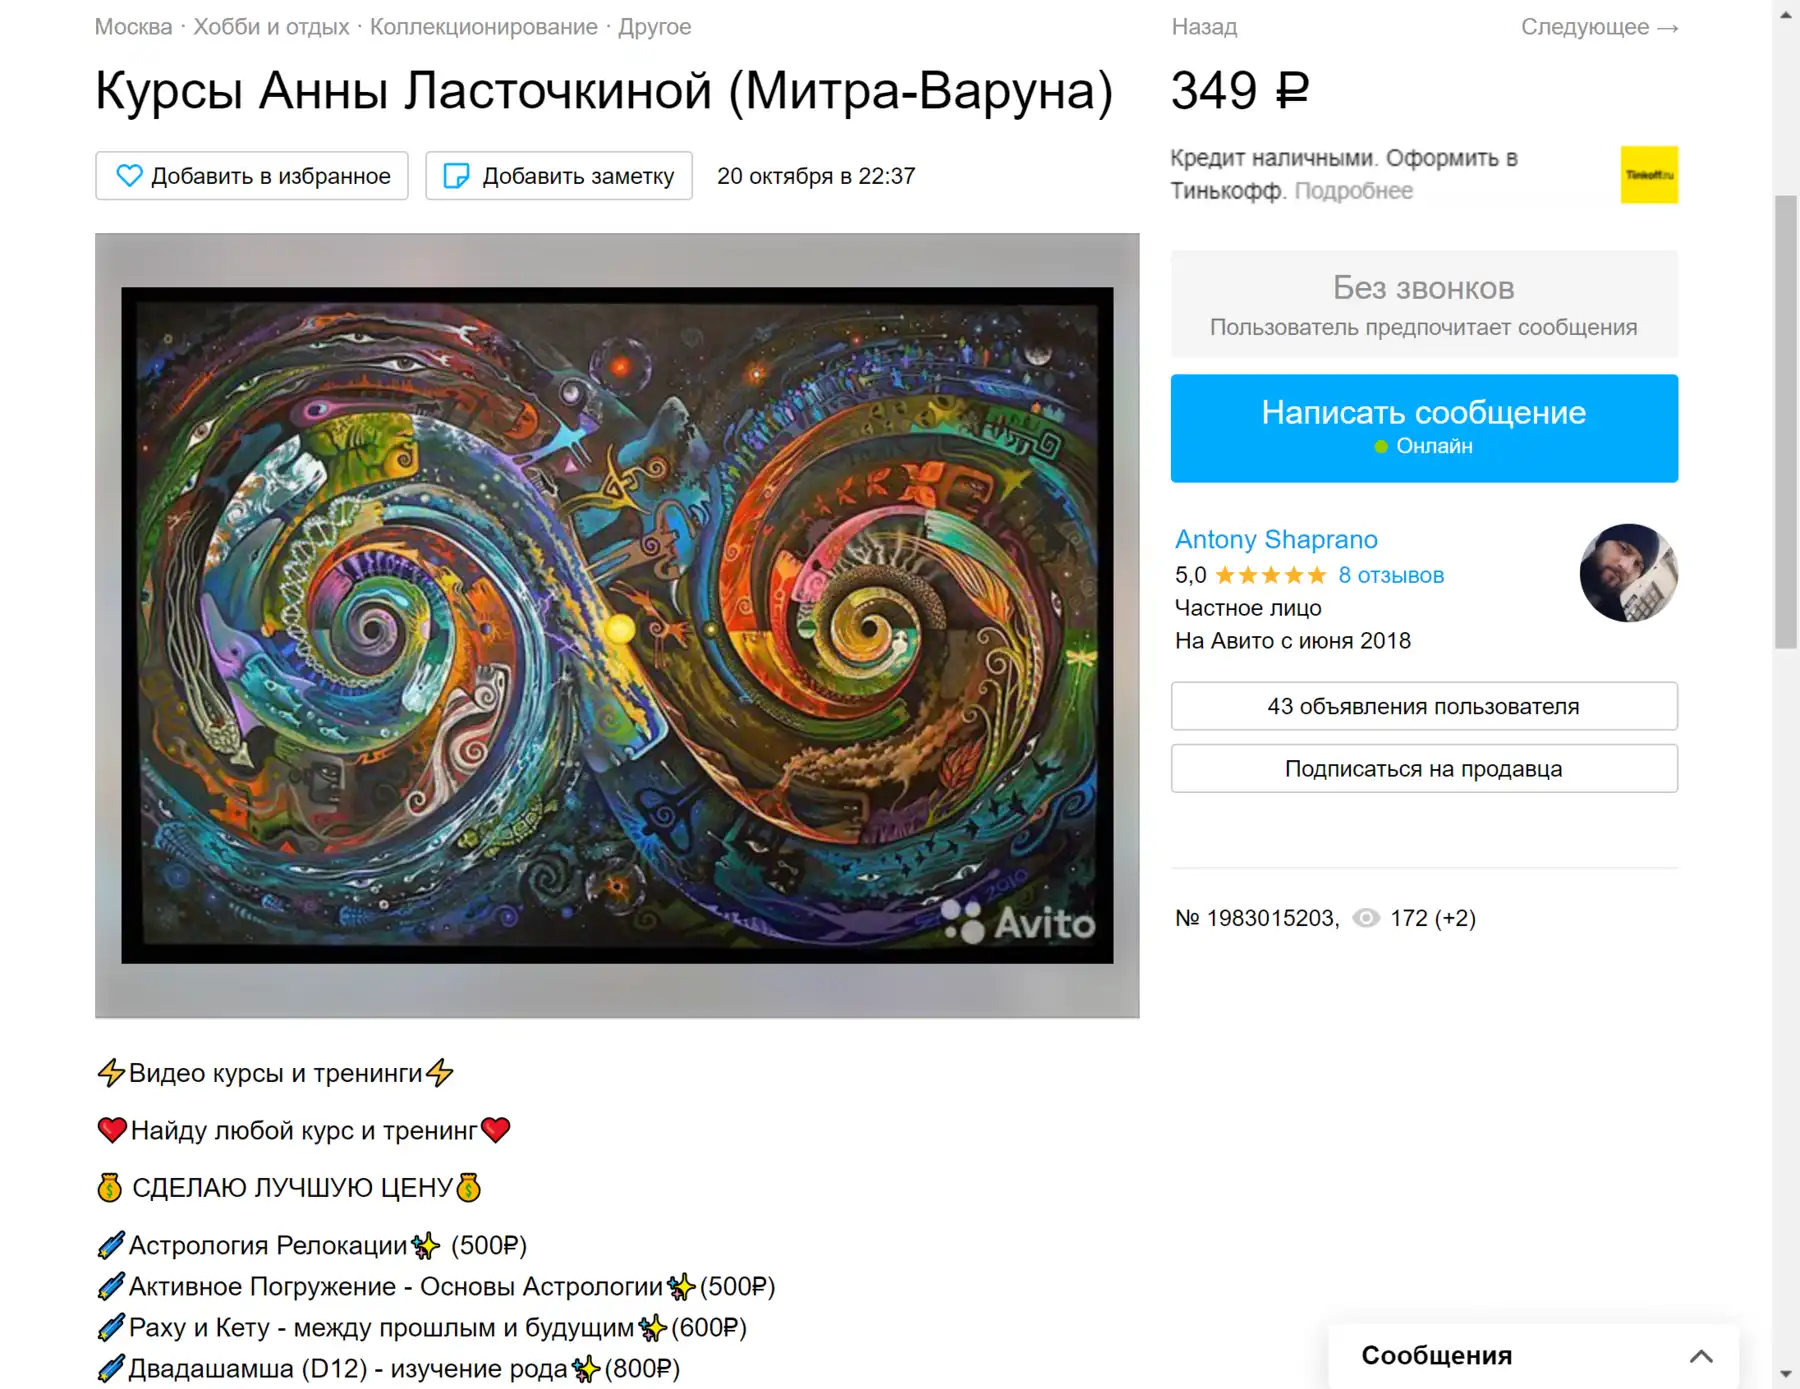Open the Сообщения chat panel header

pos(1533,1356)
